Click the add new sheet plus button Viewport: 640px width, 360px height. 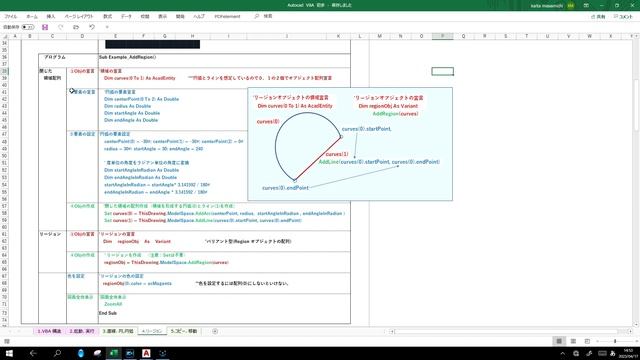point(215,331)
